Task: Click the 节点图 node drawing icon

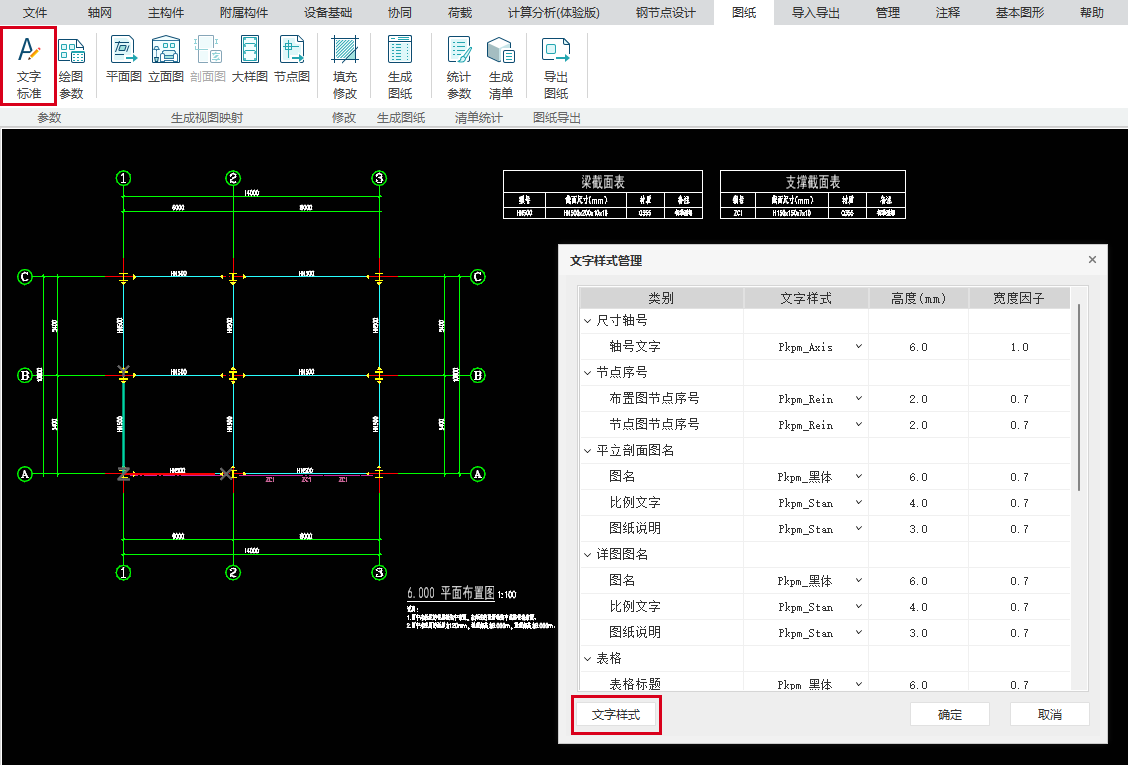Action: coord(291,59)
